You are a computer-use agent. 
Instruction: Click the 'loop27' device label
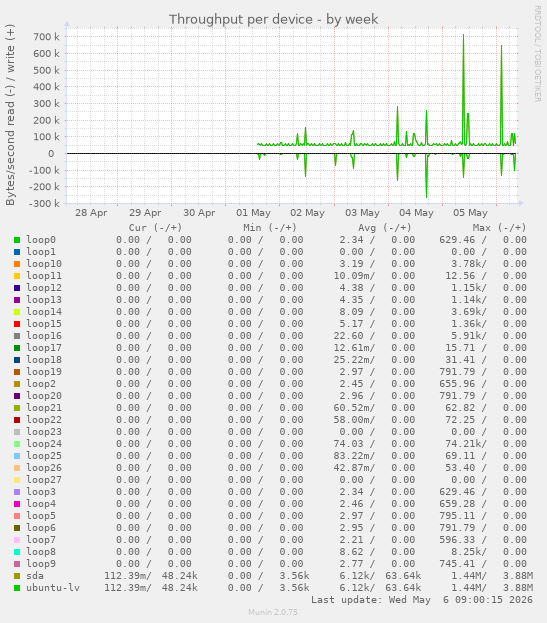click(x=44, y=480)
